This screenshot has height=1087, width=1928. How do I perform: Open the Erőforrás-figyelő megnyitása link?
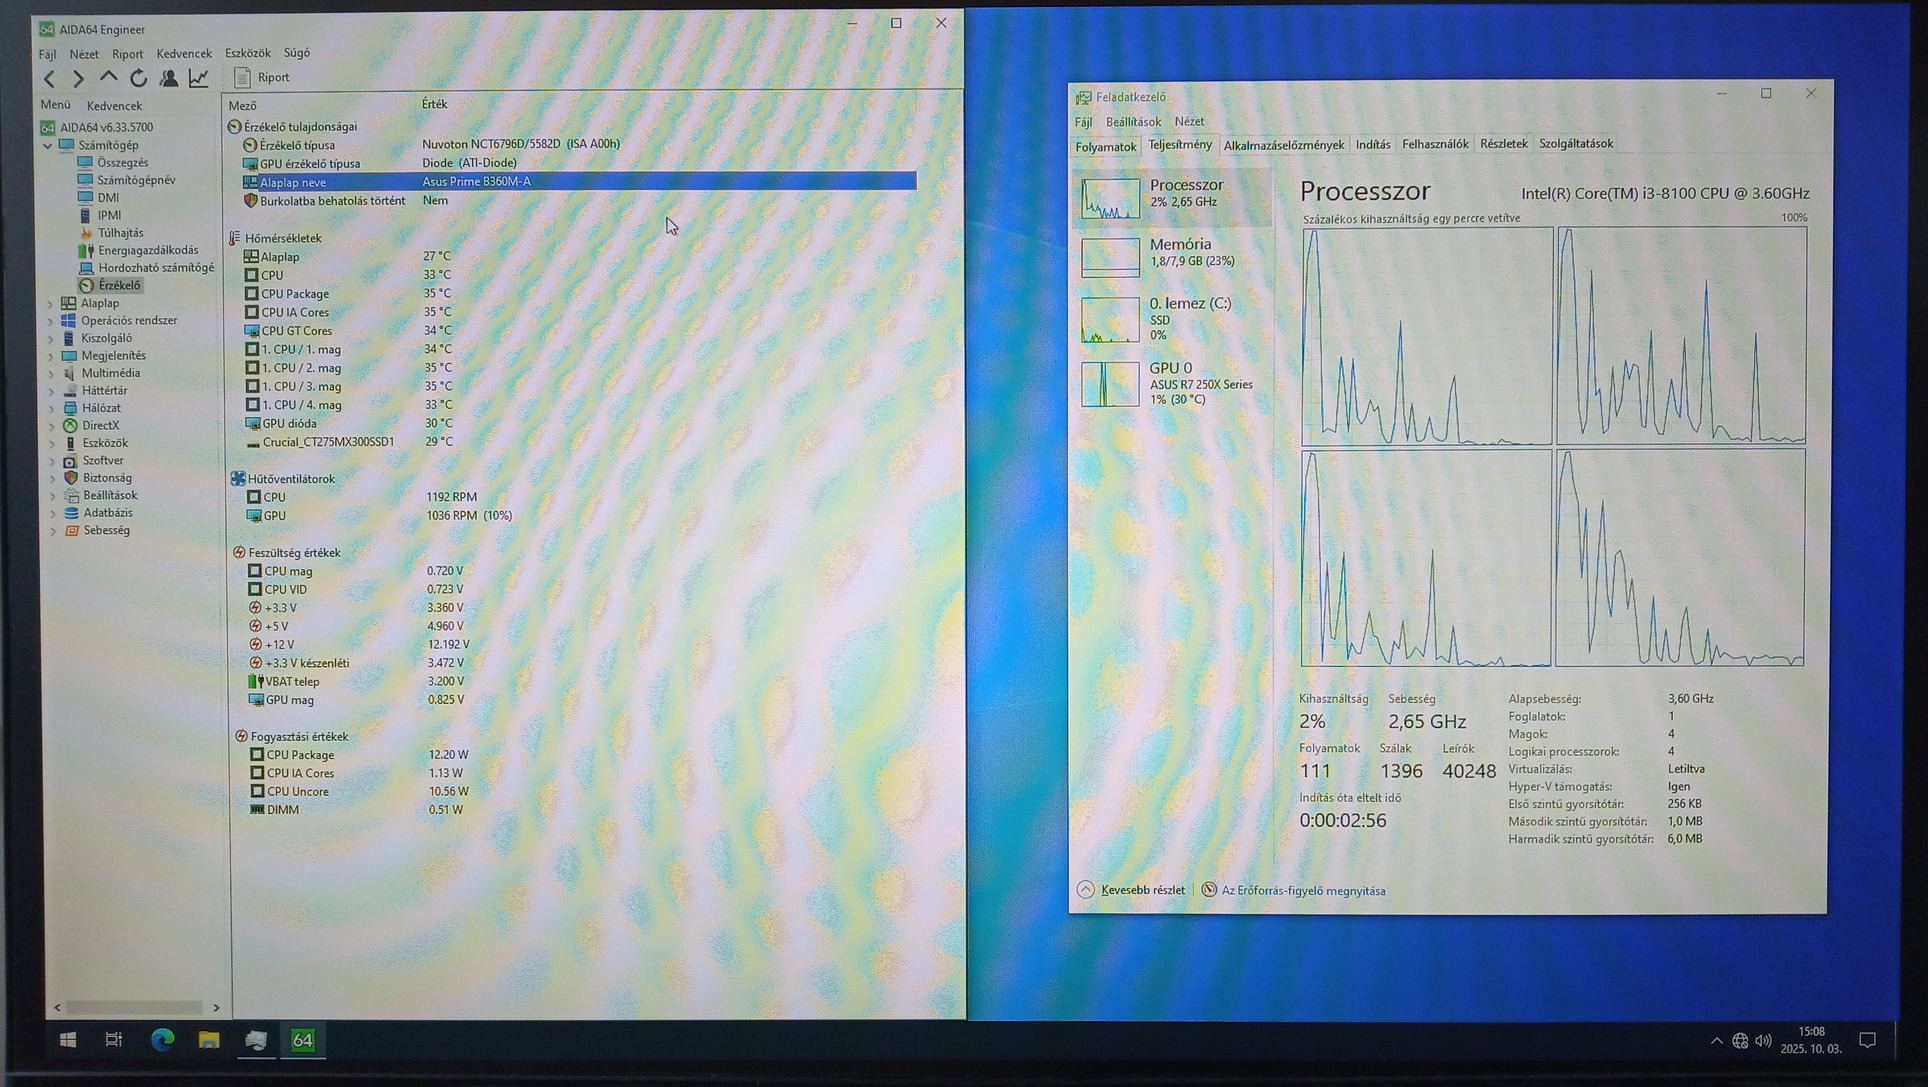(1302, 891)
